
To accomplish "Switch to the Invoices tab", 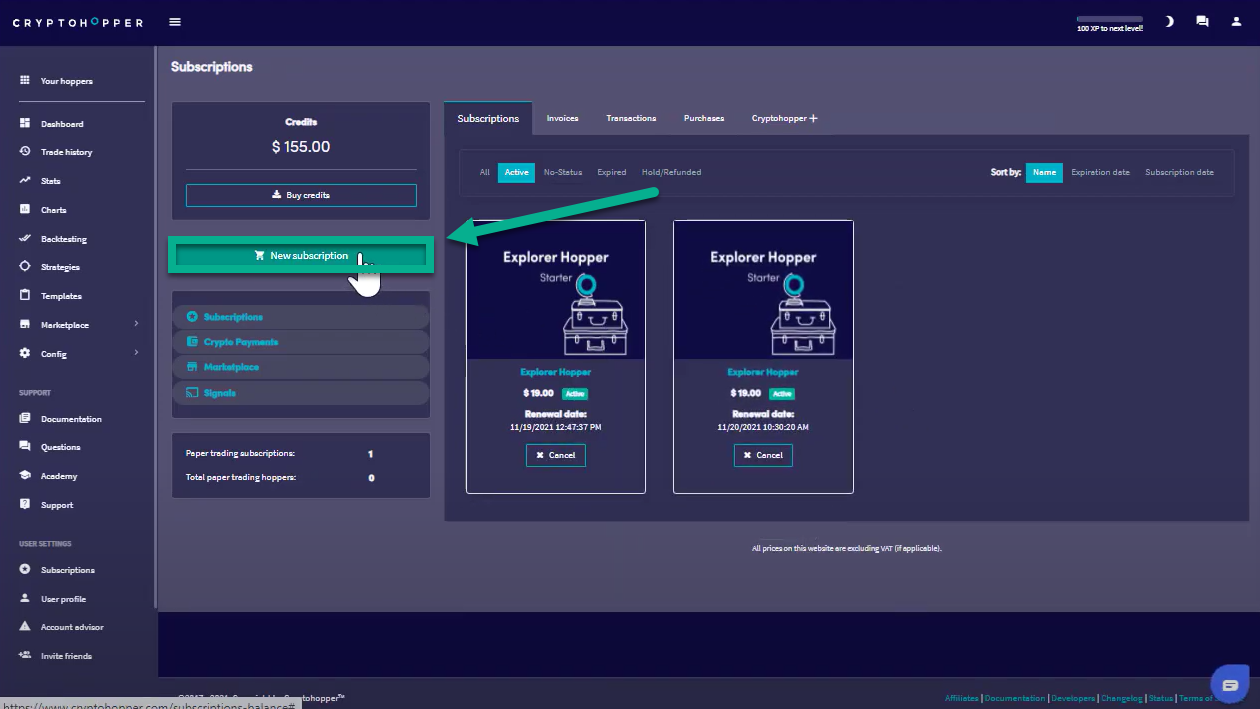I will pyautogui.click(x=562, y=118).
